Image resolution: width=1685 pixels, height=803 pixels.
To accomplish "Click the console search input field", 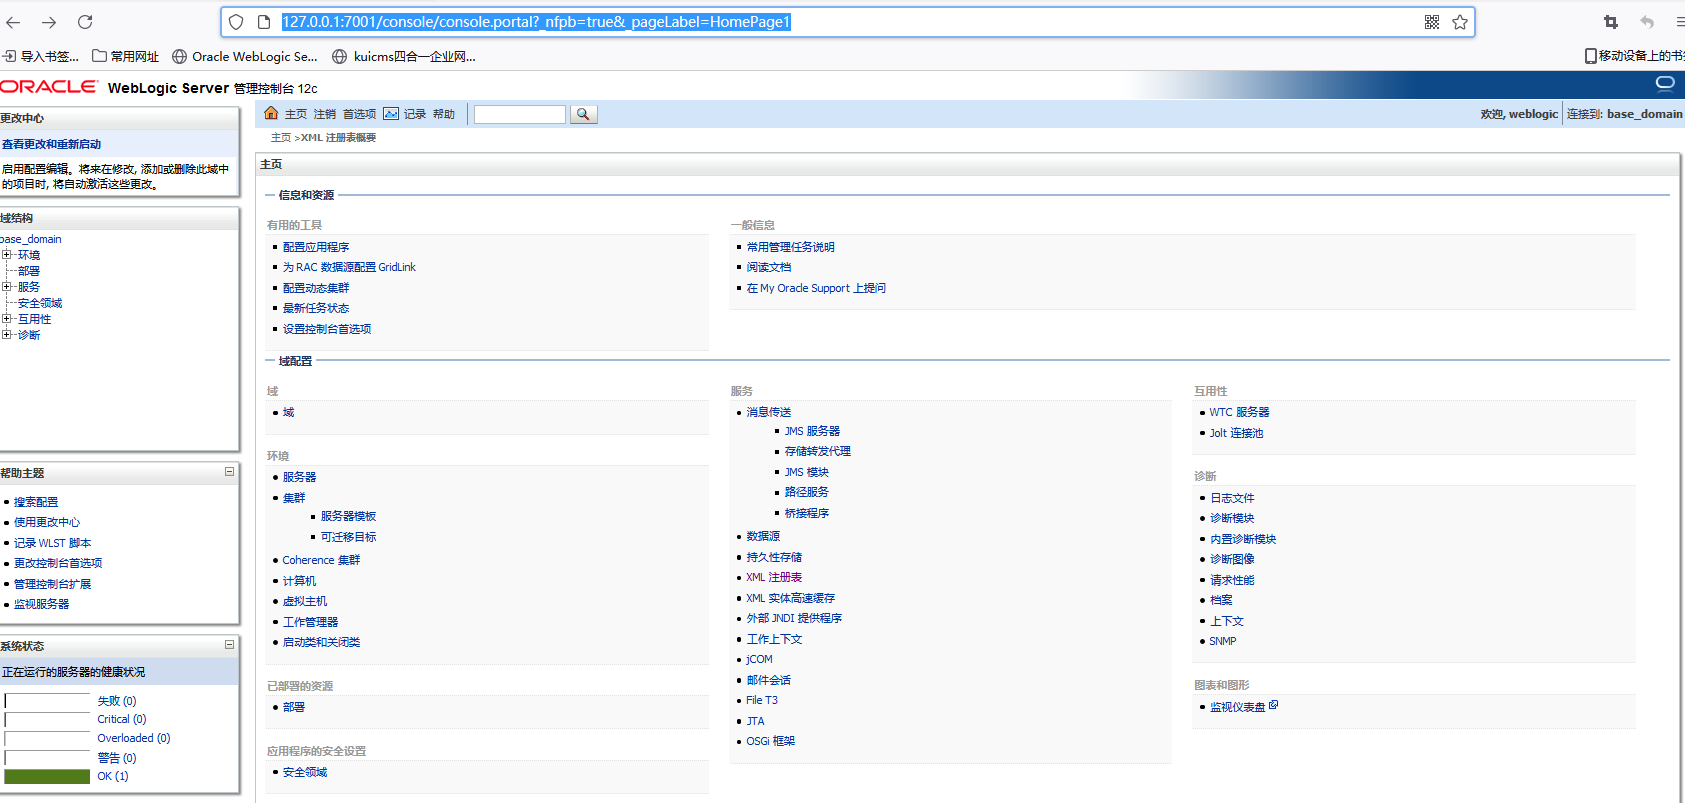I will point(520,114).
